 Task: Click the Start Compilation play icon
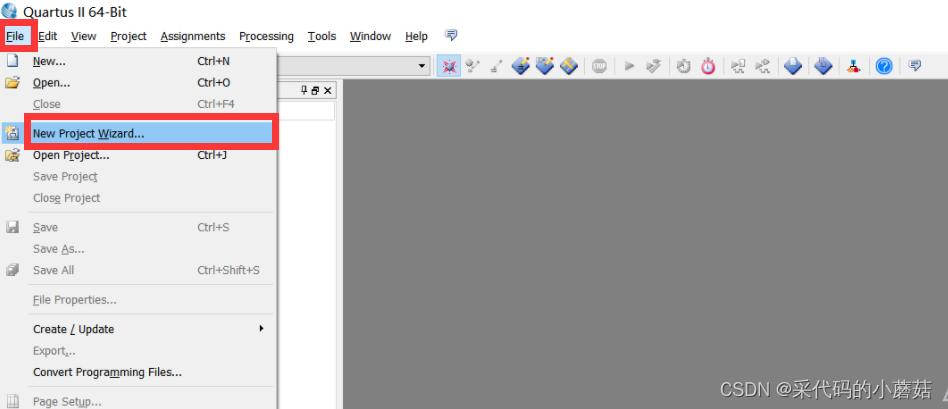click(x=629, y=66)
